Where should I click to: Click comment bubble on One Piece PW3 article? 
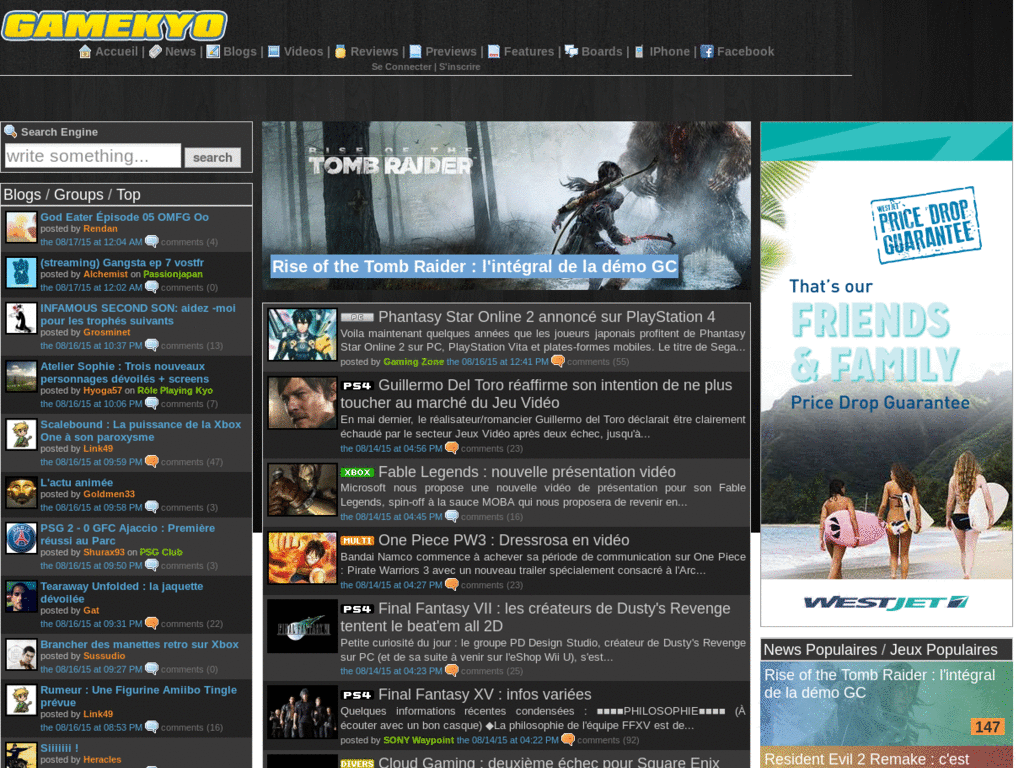[451, 584]
